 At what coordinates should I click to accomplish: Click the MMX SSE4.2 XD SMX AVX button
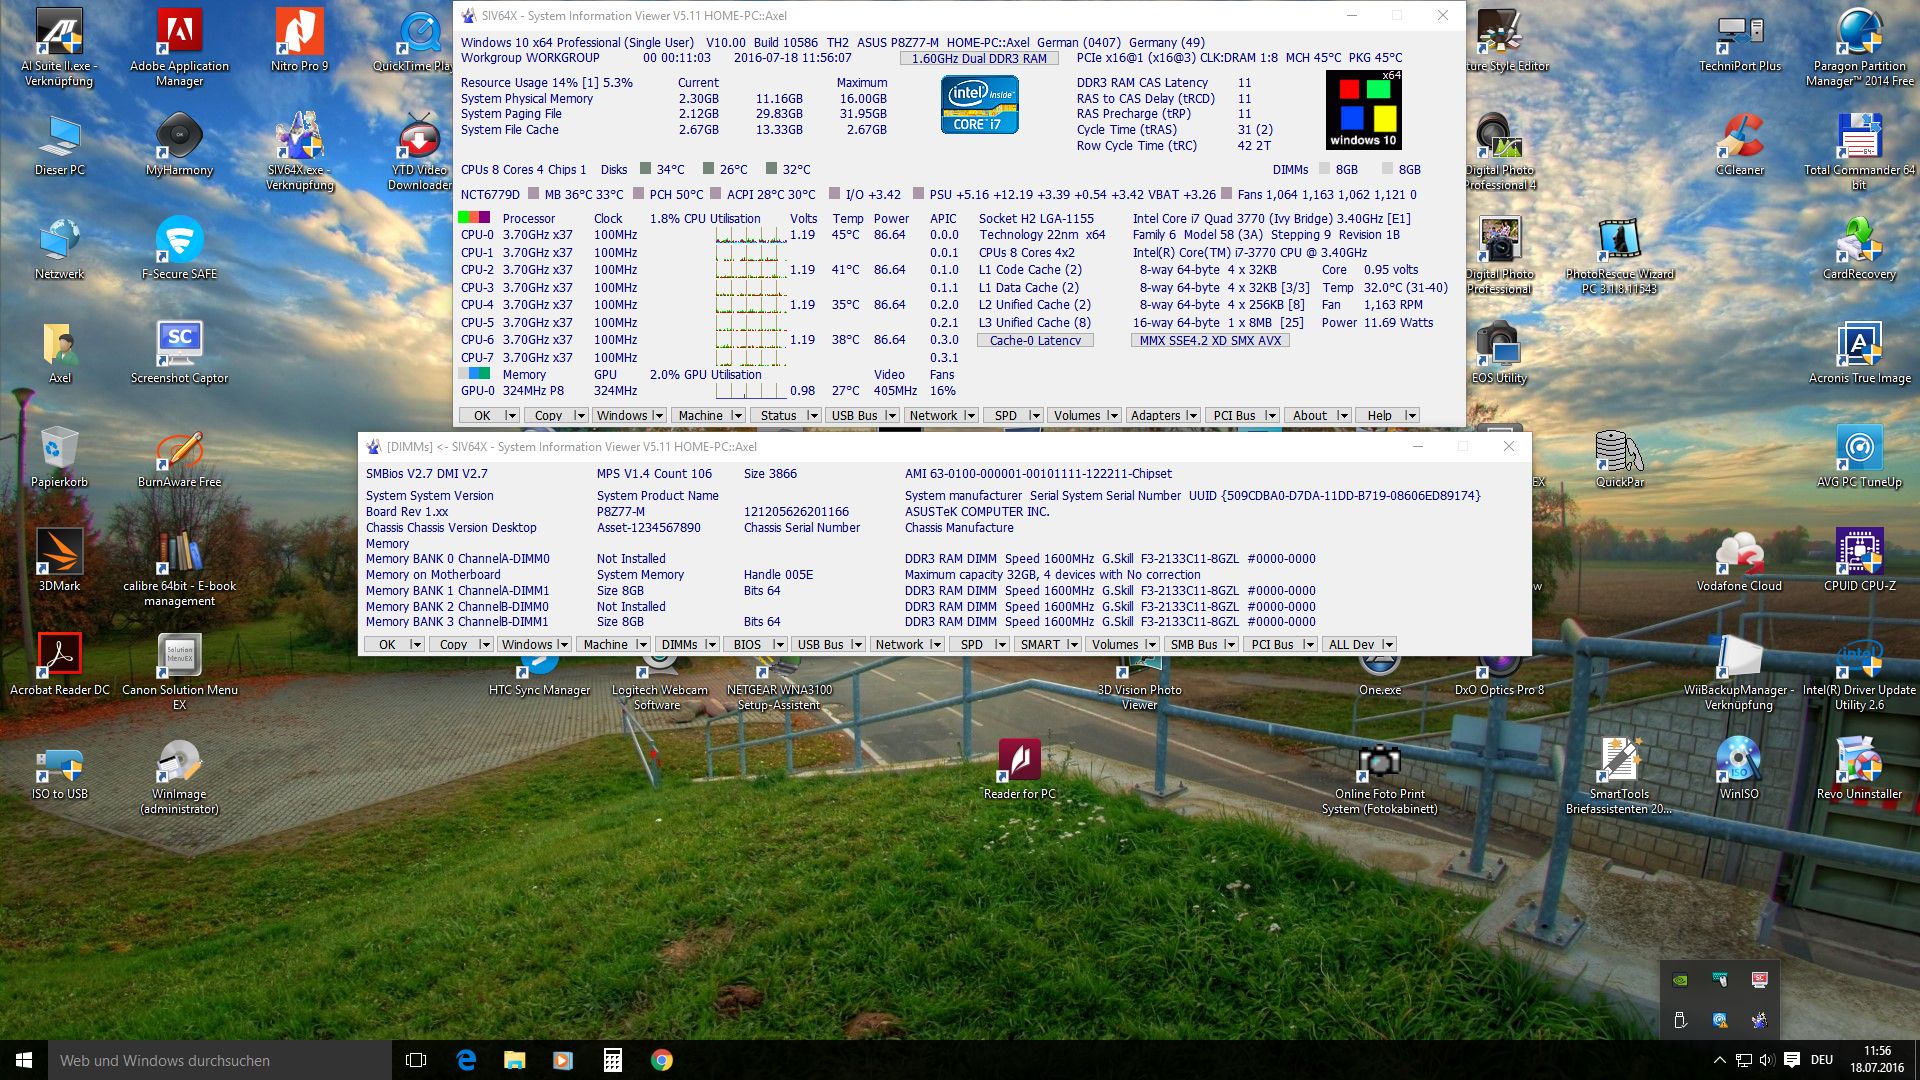1210,341
